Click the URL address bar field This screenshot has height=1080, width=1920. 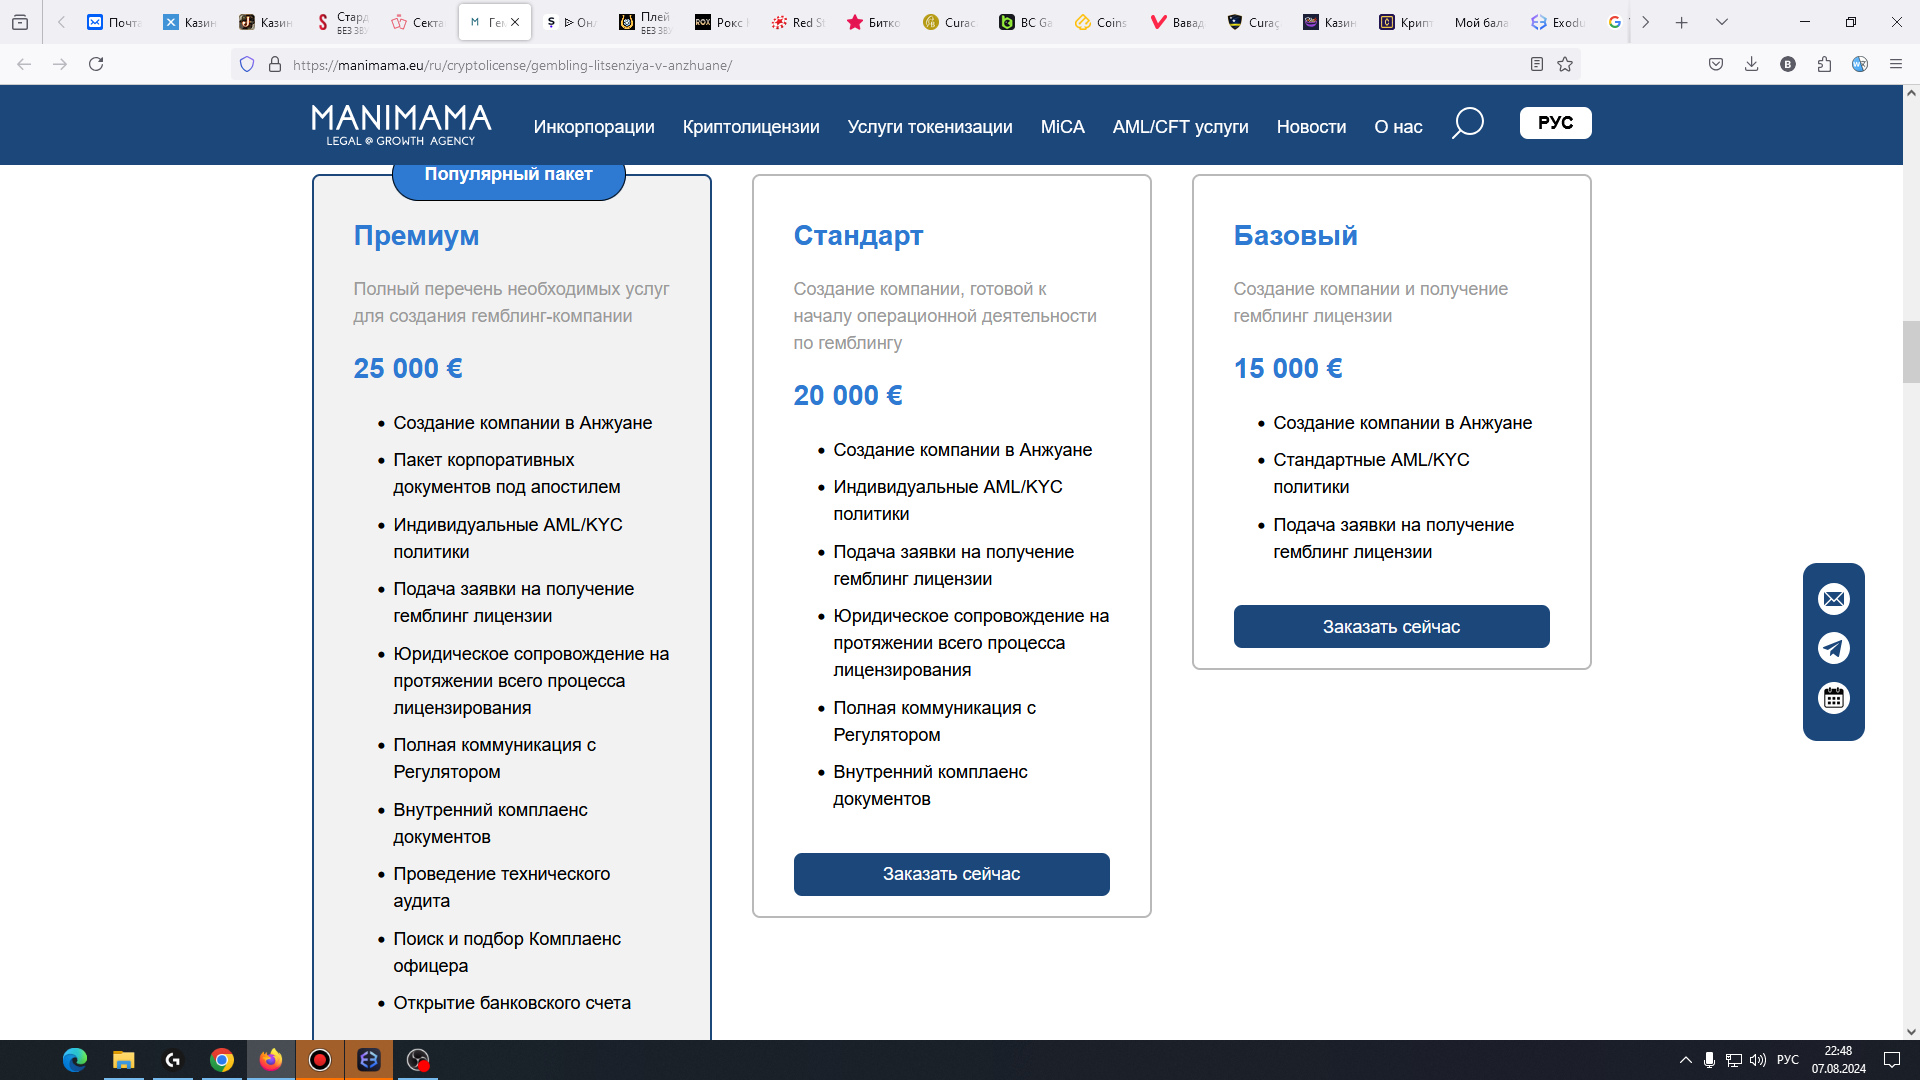(x=900, y=65)
